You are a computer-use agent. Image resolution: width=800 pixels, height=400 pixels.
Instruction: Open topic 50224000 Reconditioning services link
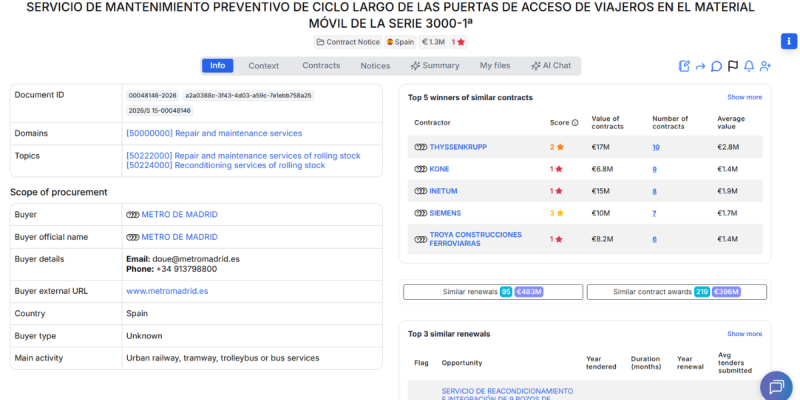pos(226,166)
